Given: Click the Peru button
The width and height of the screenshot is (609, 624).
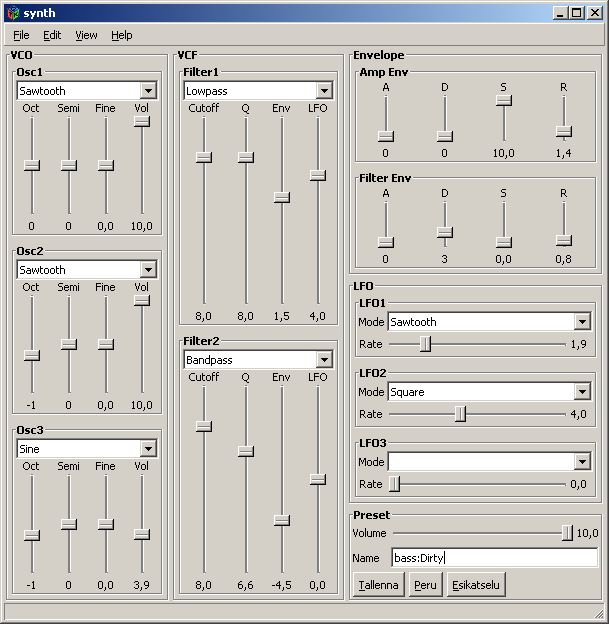Looking at the screenshot, I should pyautogui.click(x=426, y=585).
